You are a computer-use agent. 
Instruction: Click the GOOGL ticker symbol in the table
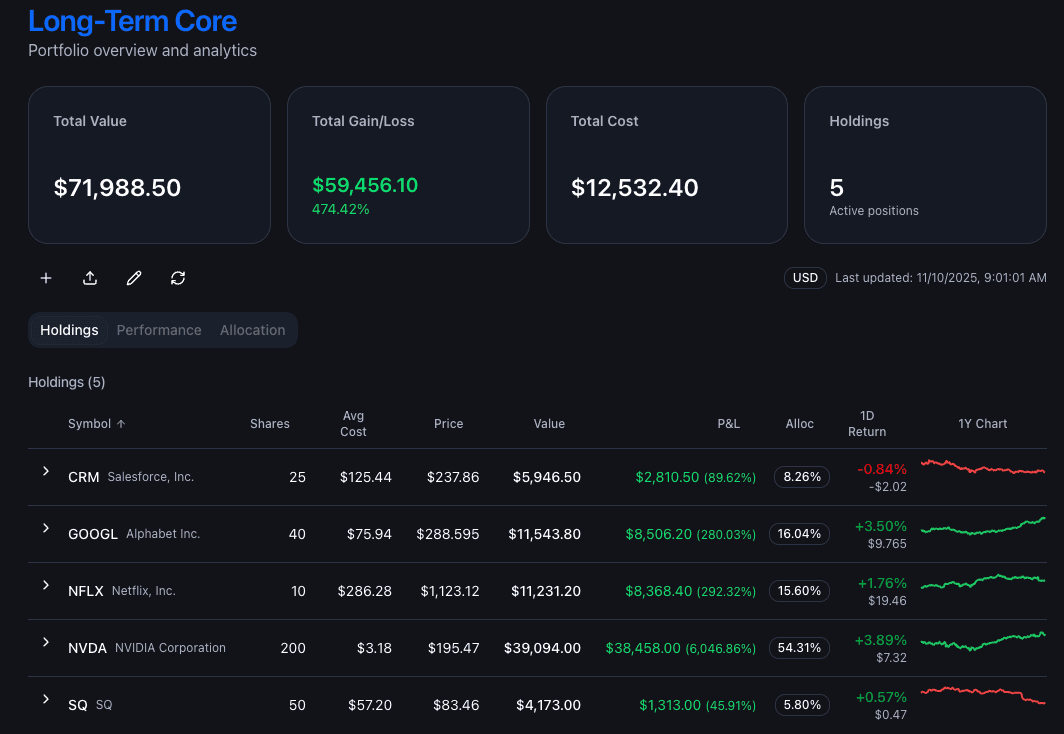(x=93, y=534)
